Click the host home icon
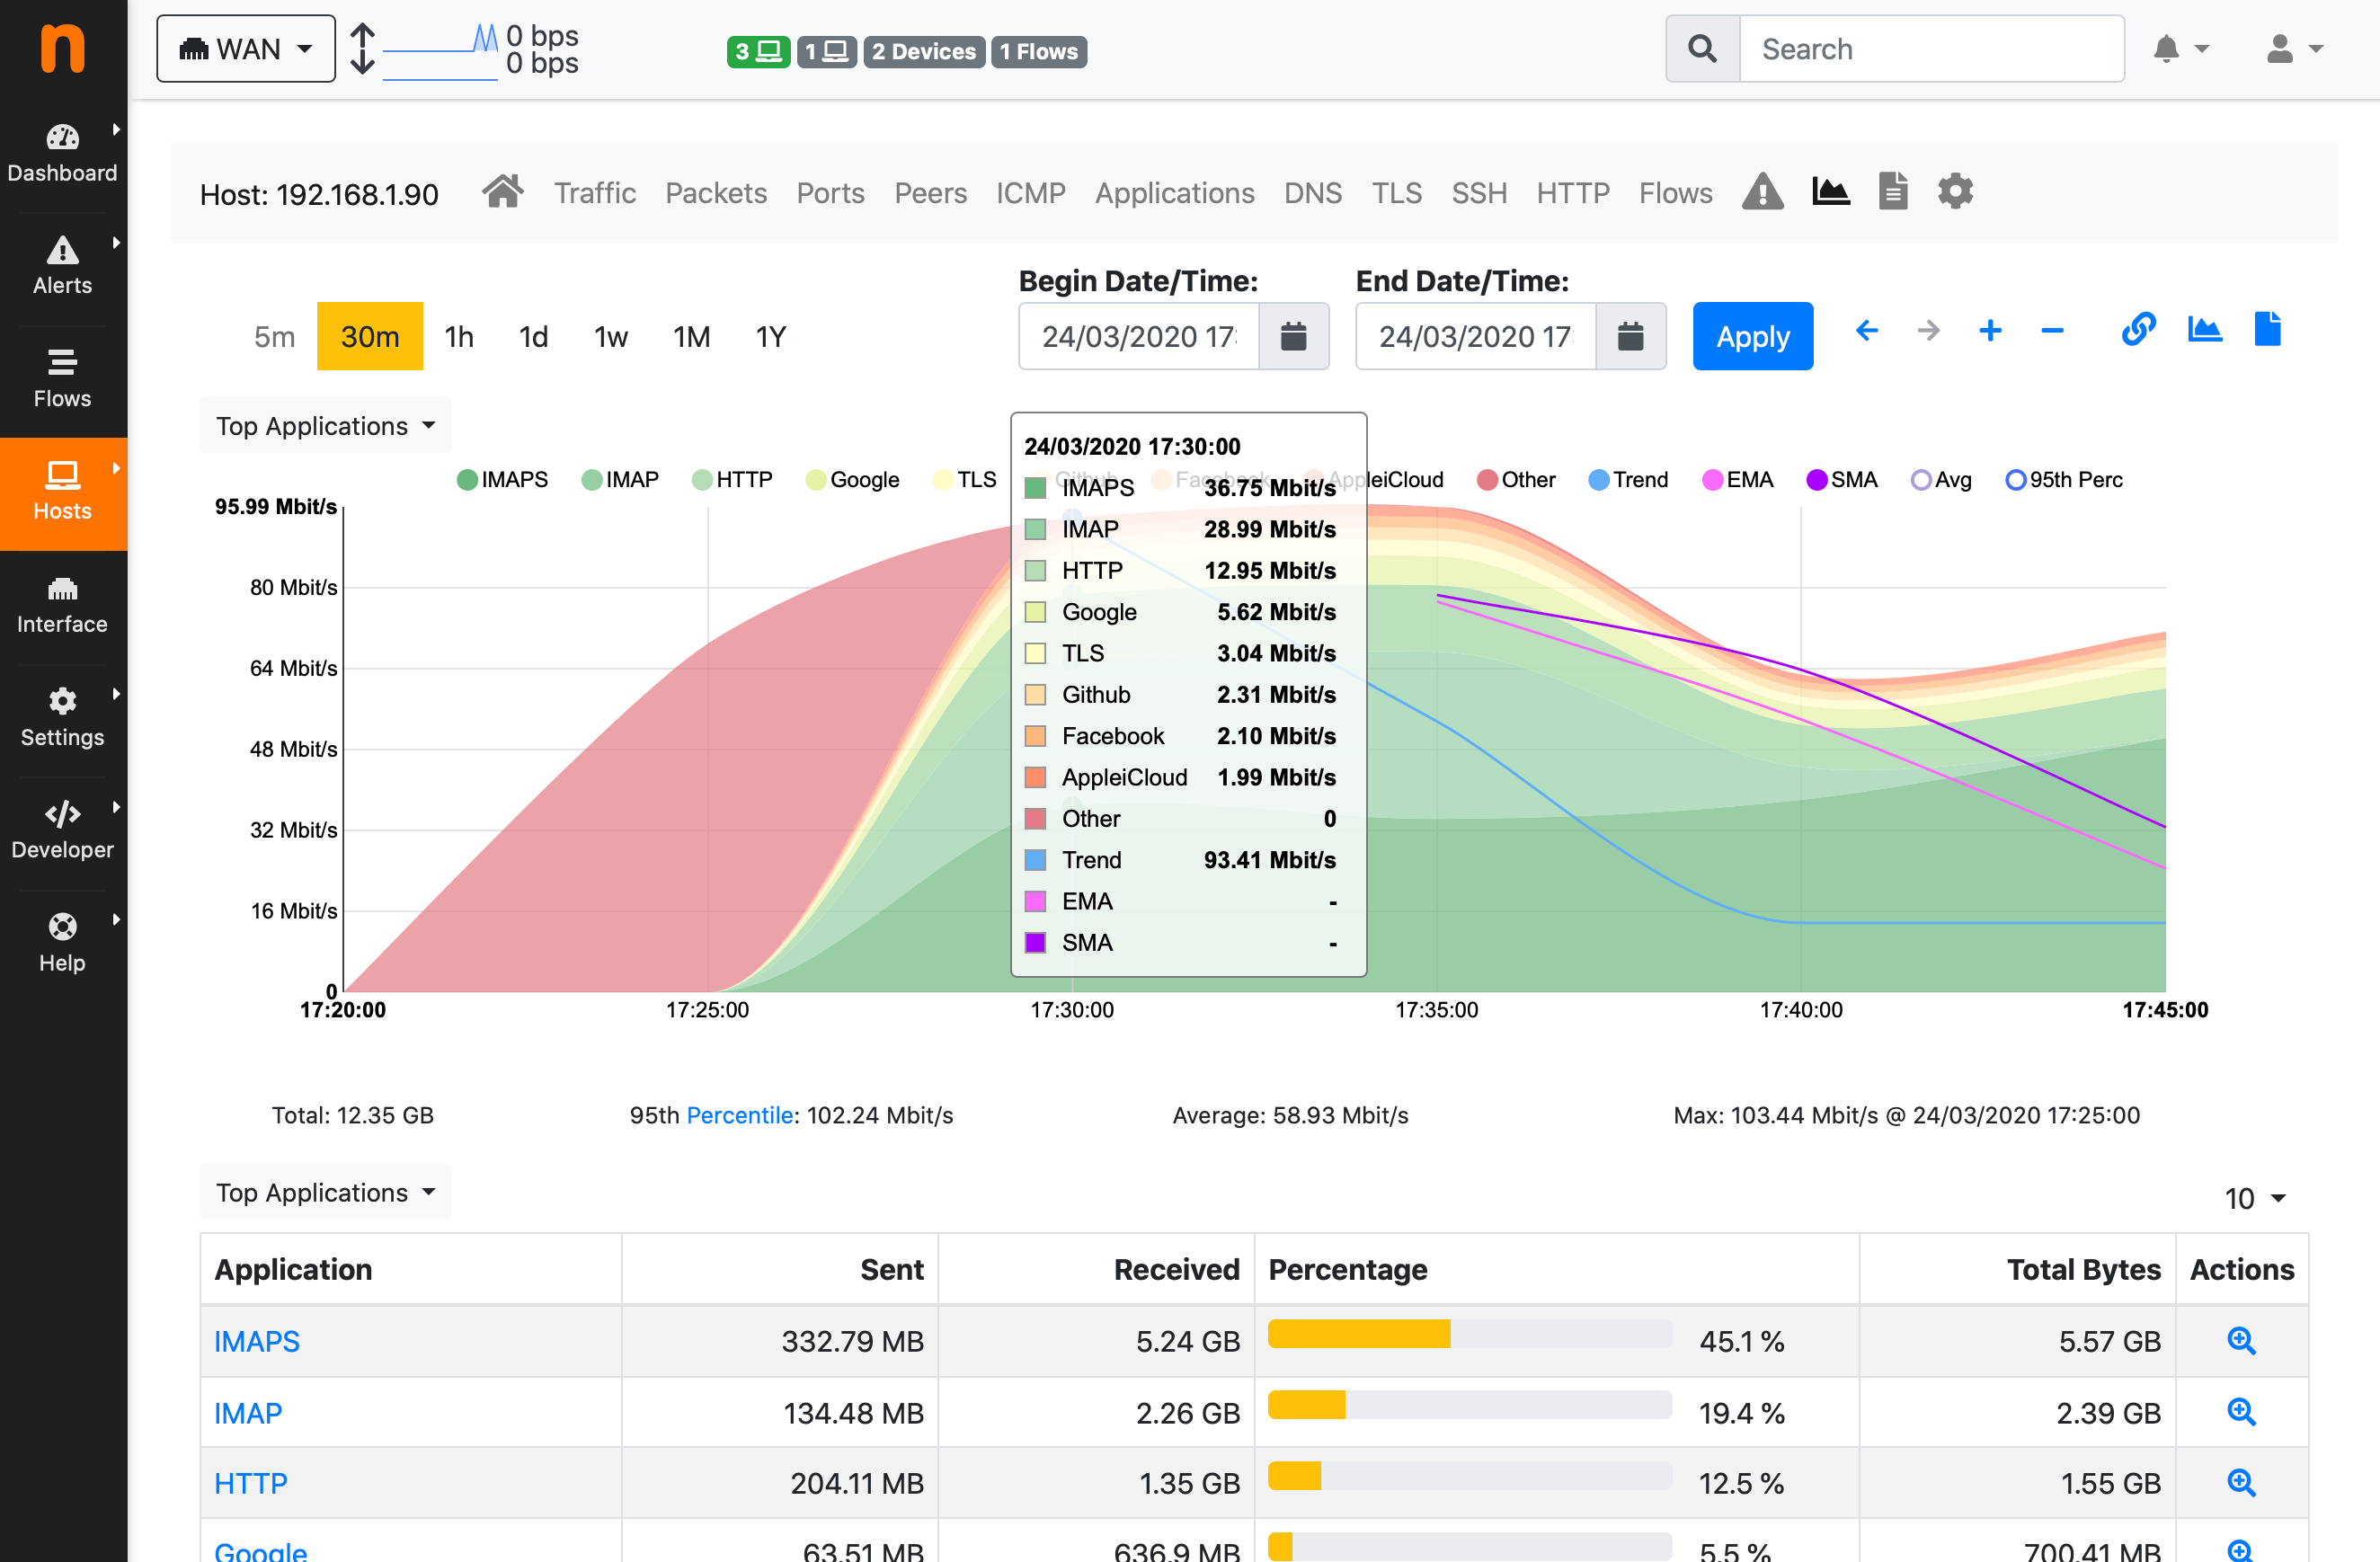The height and width of the screenshot is (1562, 2380). [x=502, y=192]
